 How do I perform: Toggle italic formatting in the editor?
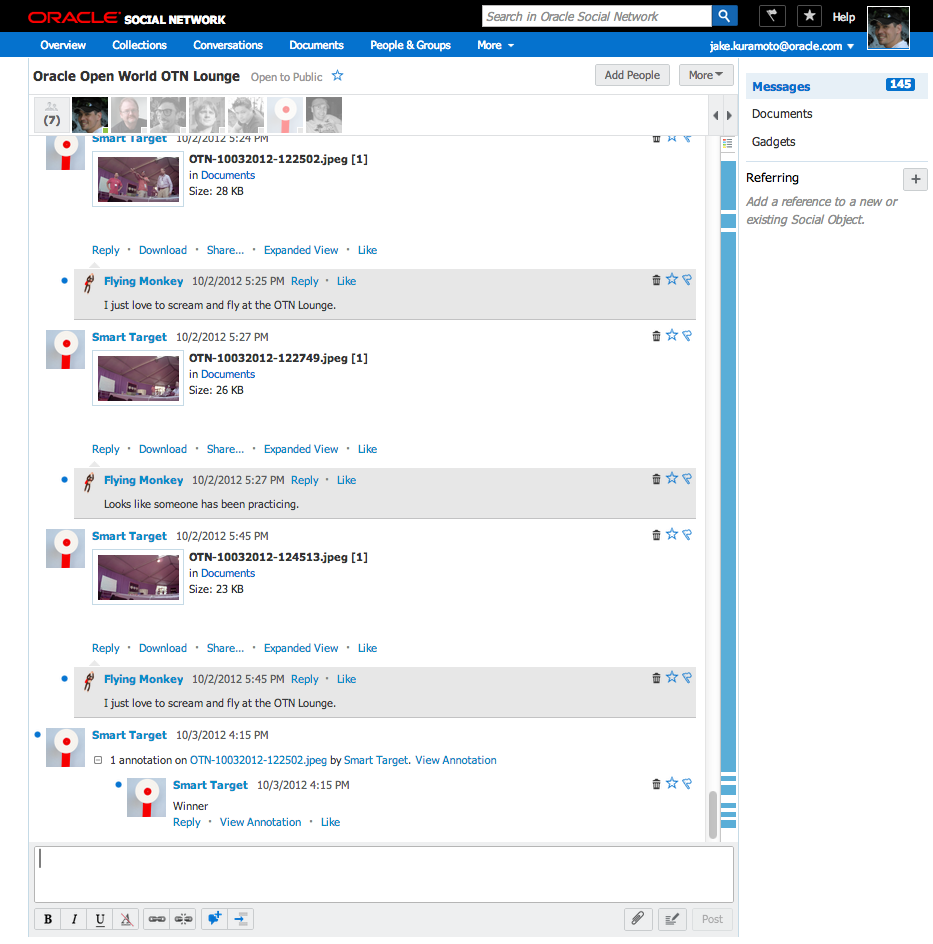(73, 919)
